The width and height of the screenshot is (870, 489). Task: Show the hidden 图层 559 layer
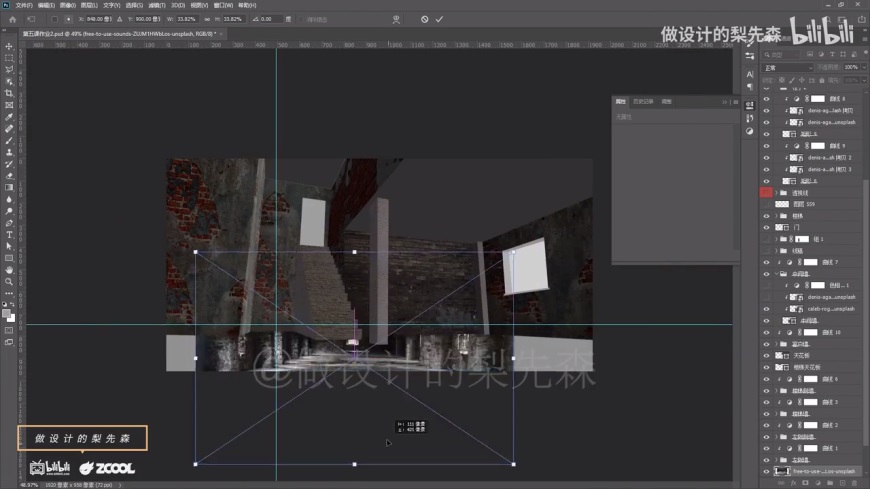[x=766, y=204]
